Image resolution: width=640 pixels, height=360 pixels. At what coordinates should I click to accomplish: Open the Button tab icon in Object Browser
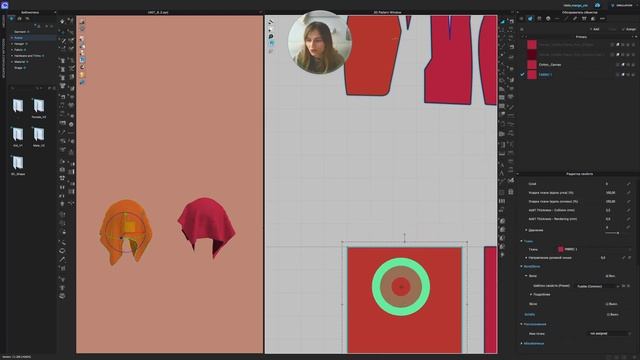click(x=539, y=19)
